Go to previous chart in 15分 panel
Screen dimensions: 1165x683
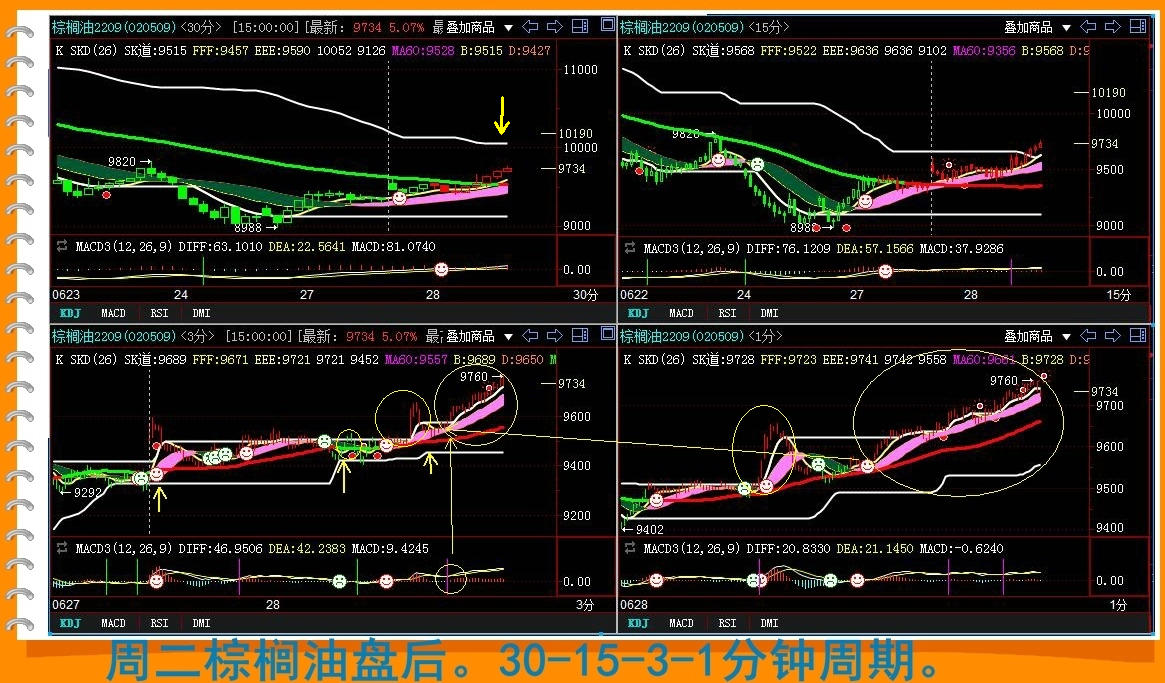(x=1088, y=27)
